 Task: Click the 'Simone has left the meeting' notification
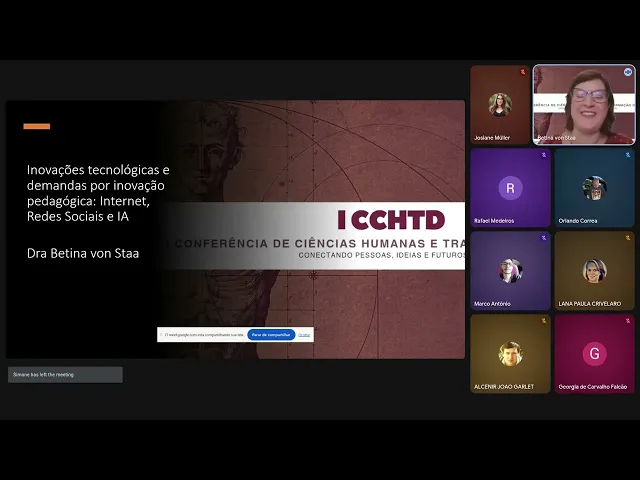tap(65, 375)
